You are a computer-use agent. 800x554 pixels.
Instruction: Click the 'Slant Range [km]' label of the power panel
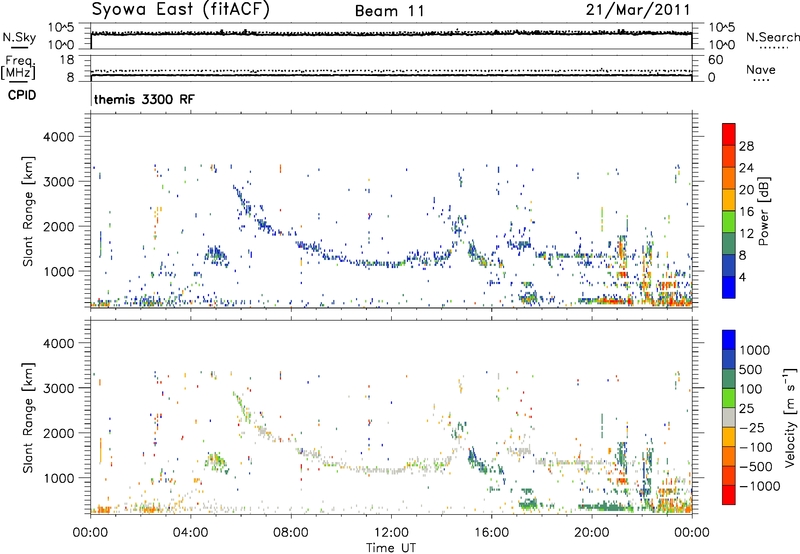point(28,211)
